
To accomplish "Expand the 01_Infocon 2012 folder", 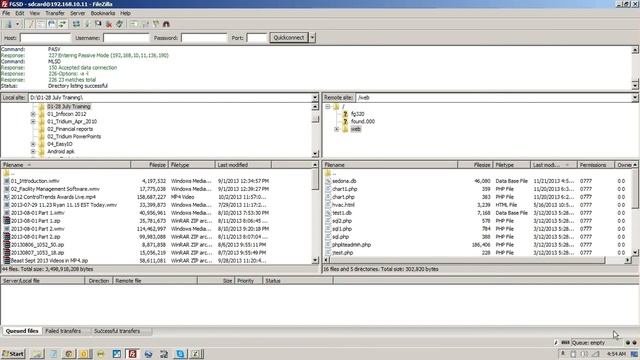I will 33,114.
